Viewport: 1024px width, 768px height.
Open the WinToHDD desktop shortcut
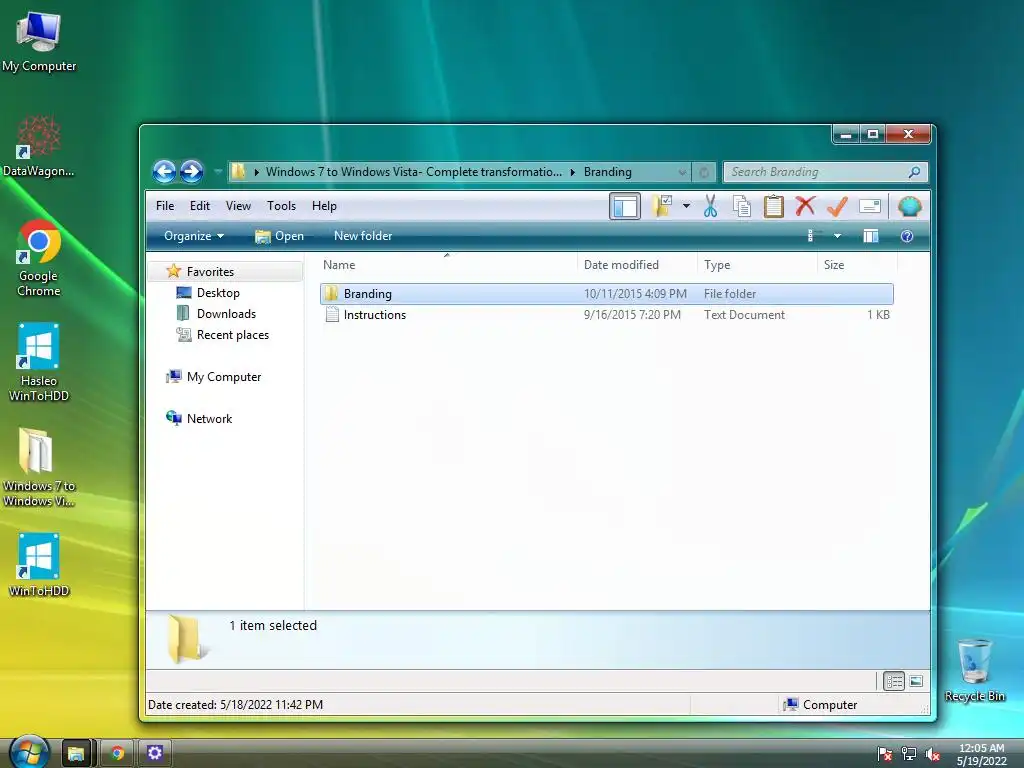(x=39, y=566)
